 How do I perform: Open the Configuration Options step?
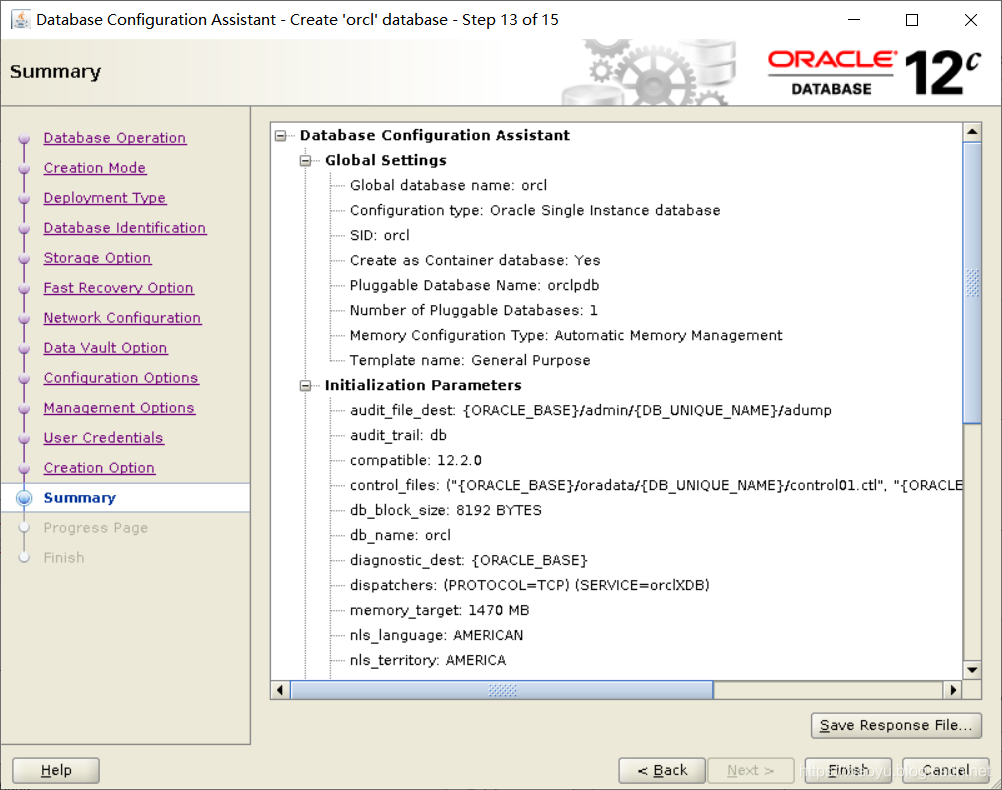tap(121, 378)
